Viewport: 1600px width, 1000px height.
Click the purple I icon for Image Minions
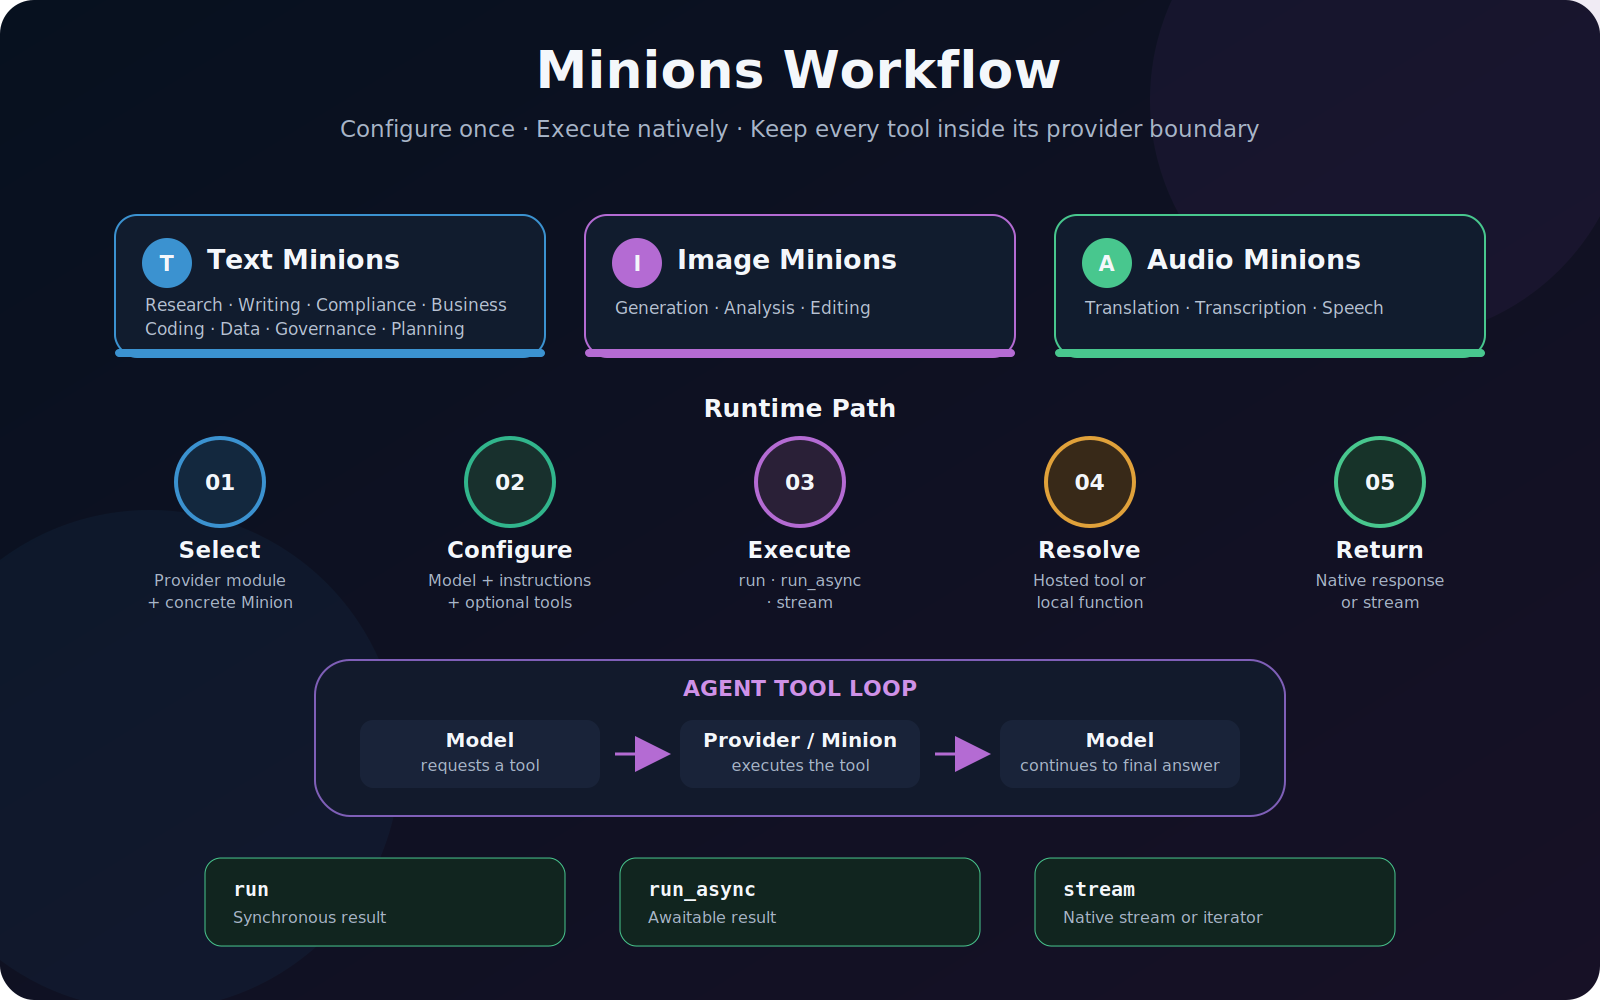point(637,263)
